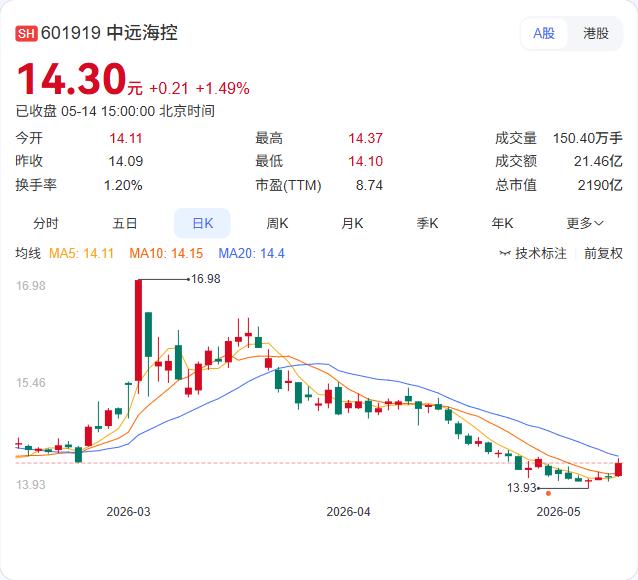Open the 前复权 adjustment selector

click(x=603, y=254)
